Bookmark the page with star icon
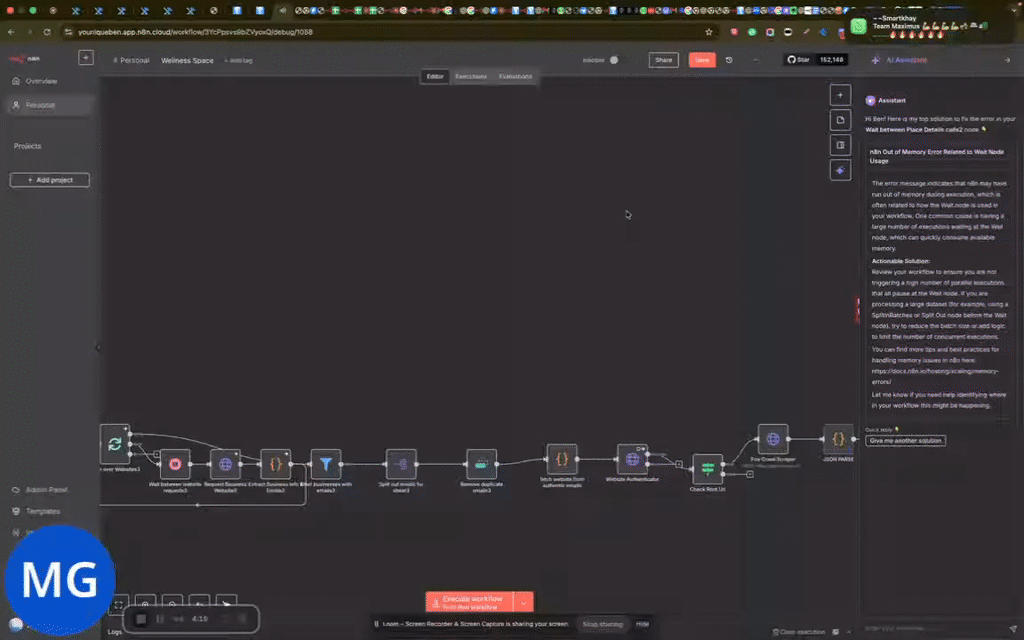This screenshot has width=1024, height=640. [x=709, y=31]
